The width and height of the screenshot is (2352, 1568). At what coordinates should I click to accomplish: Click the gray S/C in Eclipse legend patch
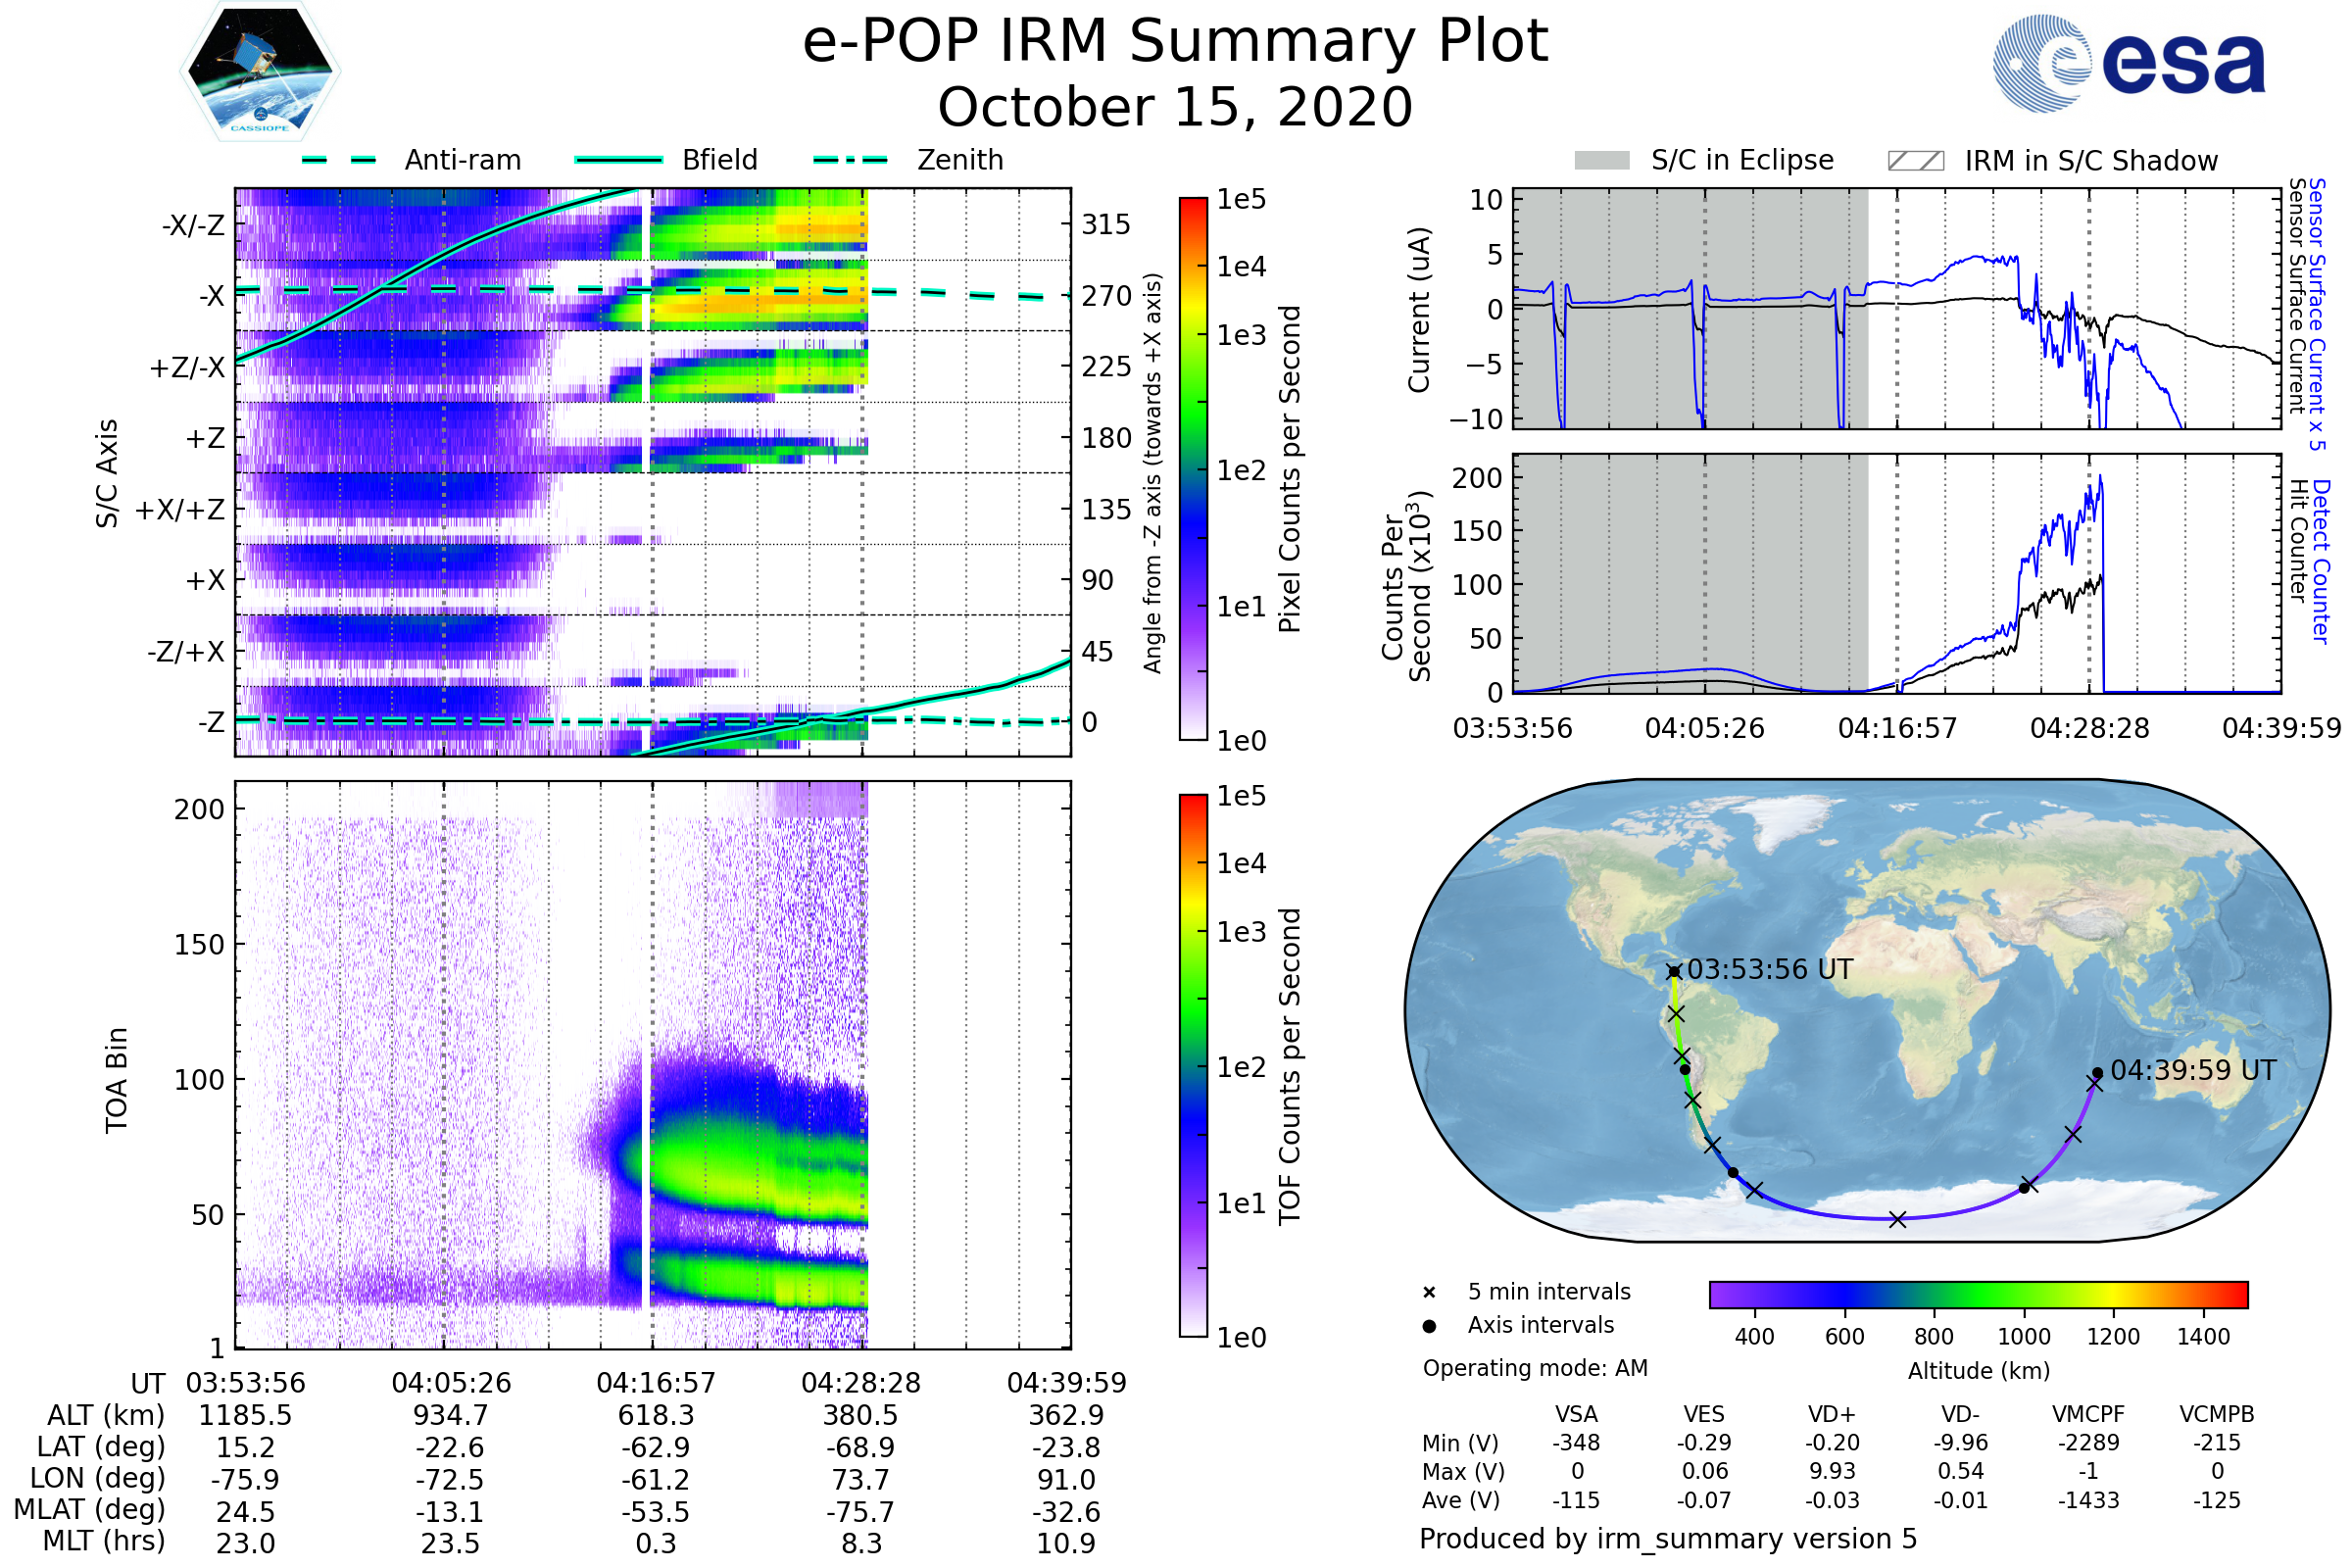1602,161
